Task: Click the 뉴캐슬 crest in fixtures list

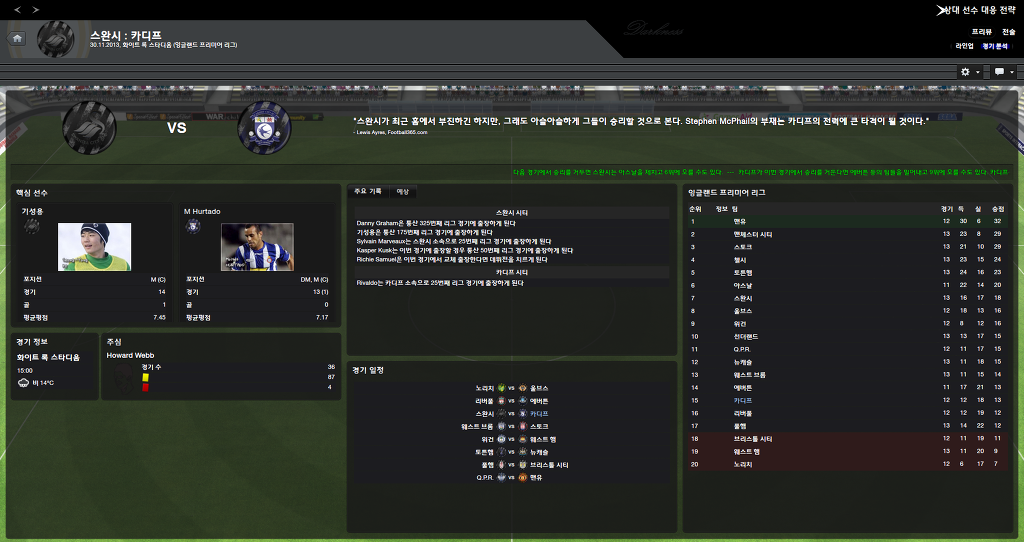Action: click(522, 452)
